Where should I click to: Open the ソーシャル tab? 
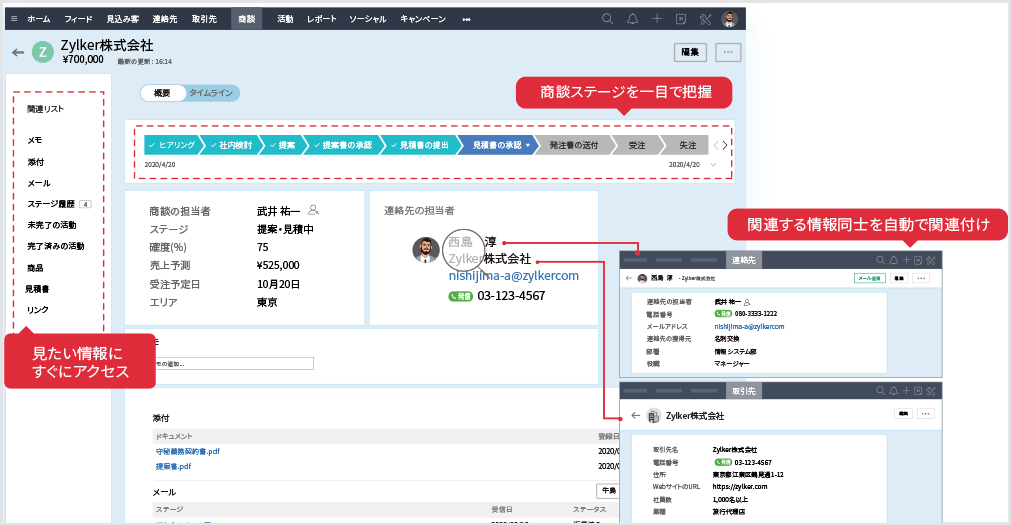click(368, 19)
